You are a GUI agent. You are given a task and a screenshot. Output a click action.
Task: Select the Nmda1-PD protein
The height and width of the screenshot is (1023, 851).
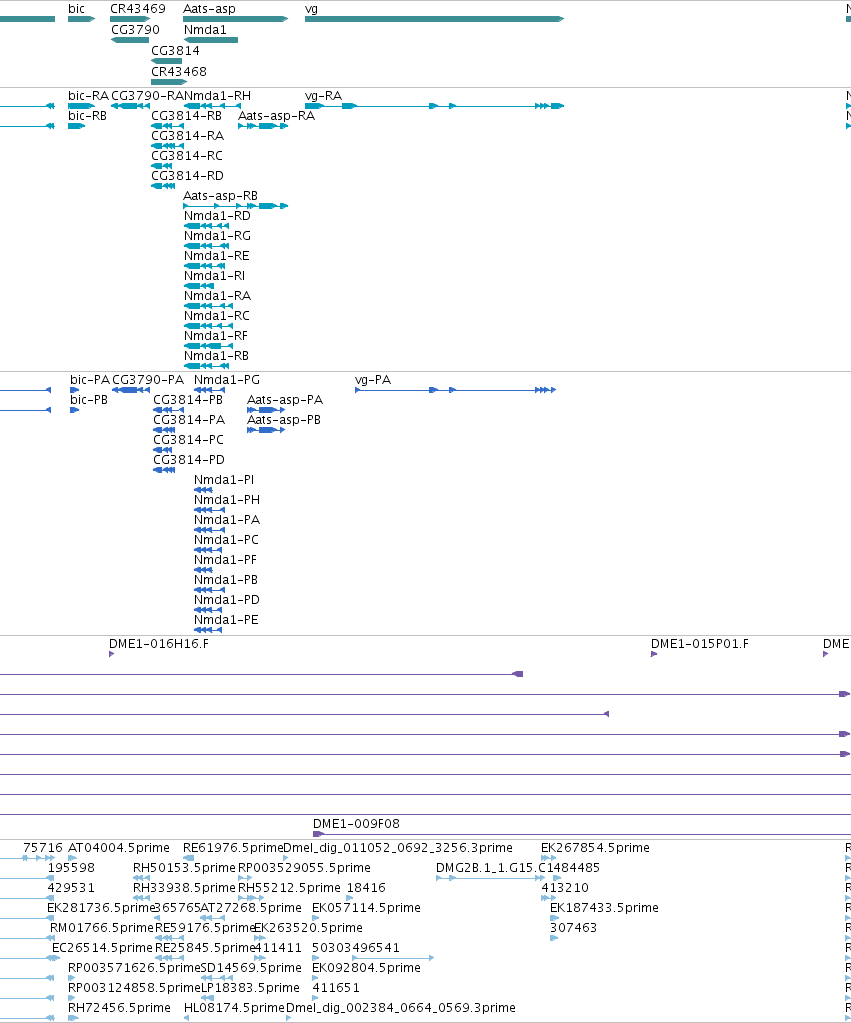point(208,610)
